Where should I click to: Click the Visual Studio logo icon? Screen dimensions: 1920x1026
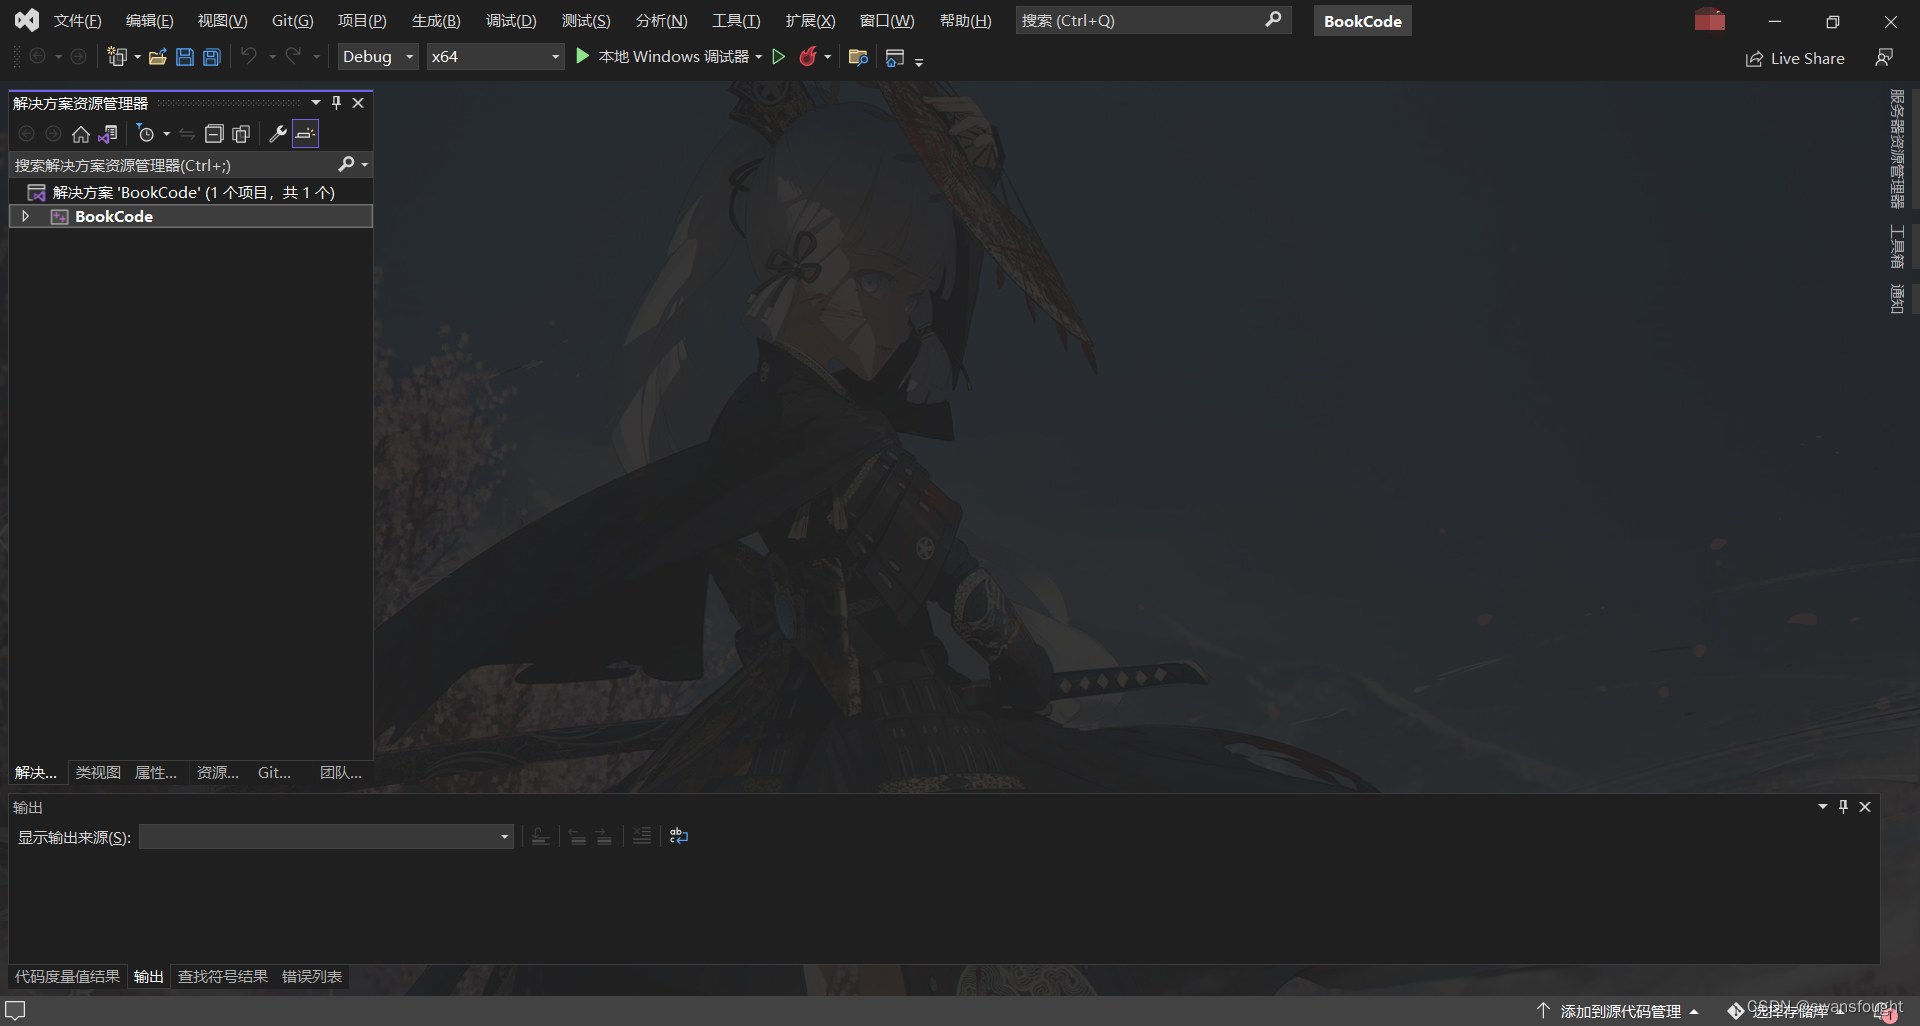(27, 20)
